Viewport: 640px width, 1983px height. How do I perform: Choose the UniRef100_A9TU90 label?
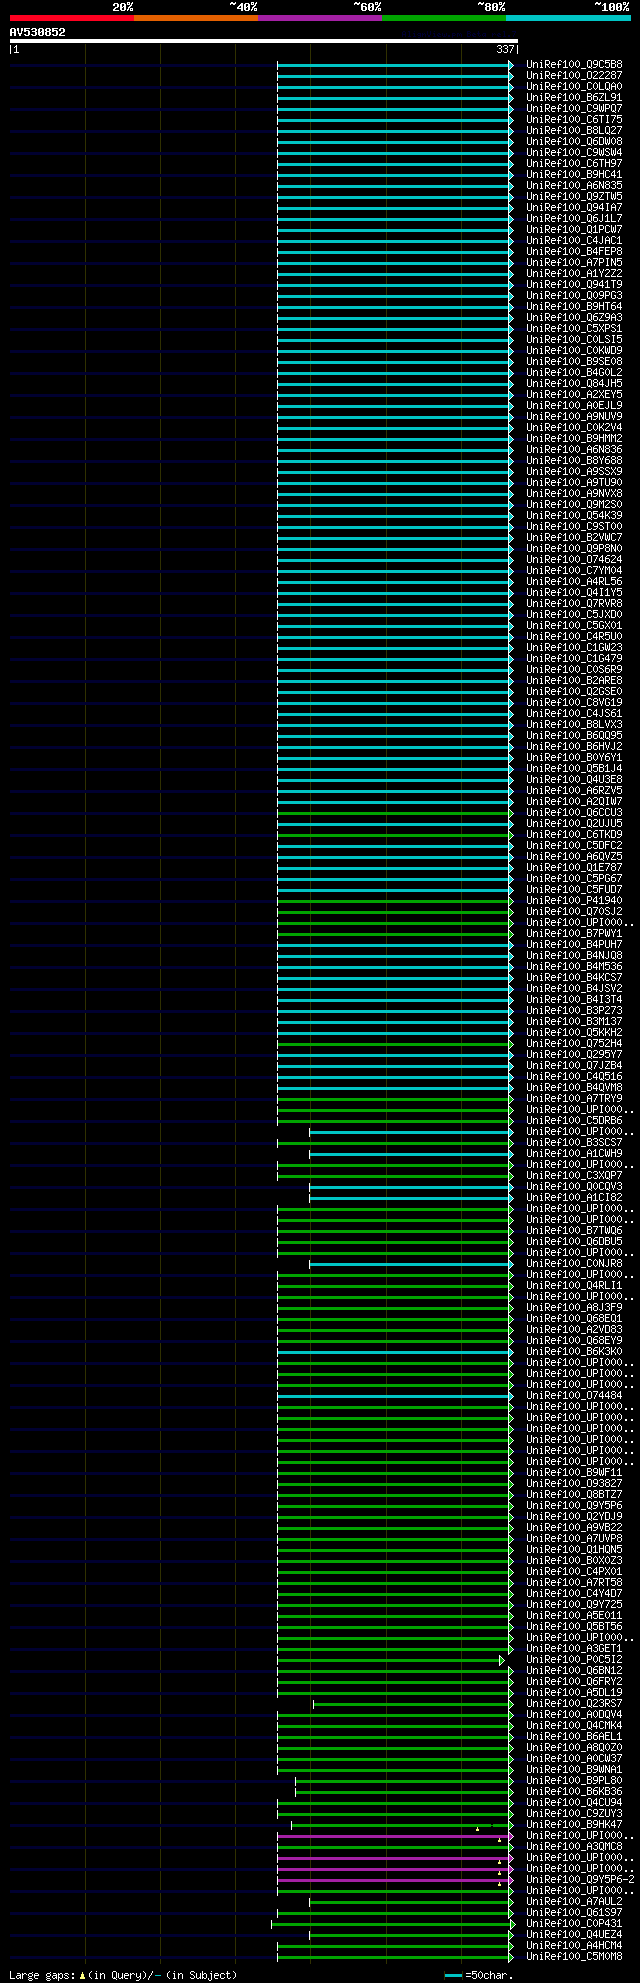point(574,482)
